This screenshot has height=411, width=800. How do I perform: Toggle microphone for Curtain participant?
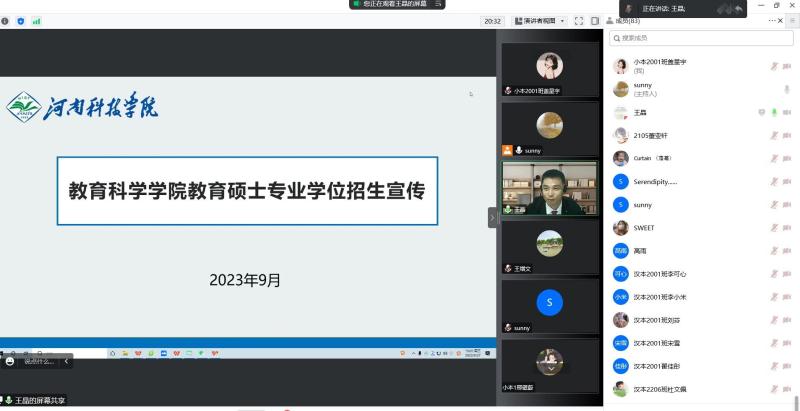pos(774,159)
